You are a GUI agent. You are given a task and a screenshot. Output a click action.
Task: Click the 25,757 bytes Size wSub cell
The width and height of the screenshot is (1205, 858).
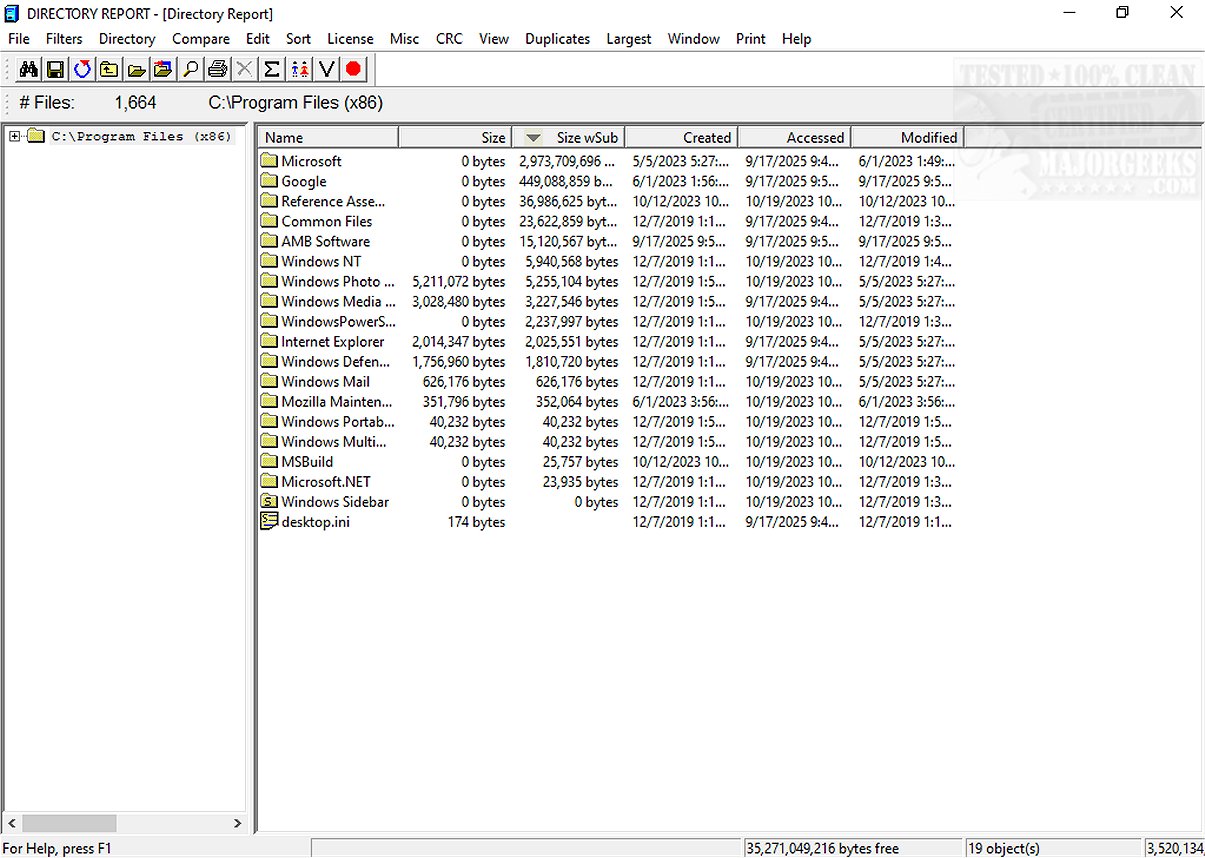point(581,461)
